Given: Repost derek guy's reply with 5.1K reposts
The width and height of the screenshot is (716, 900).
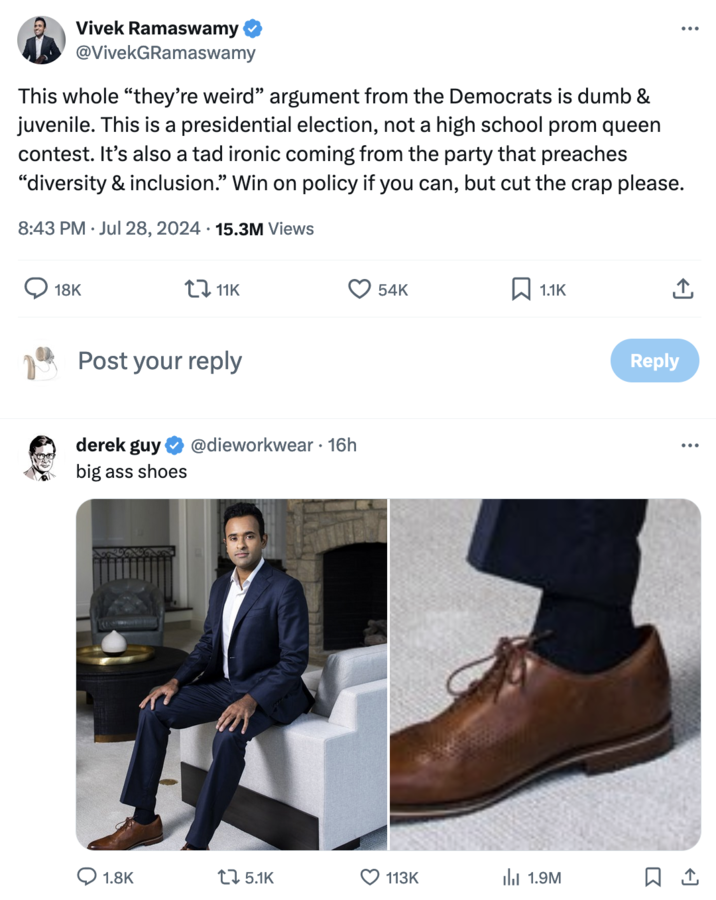Looking at the screenshot, I should point(229,877).
